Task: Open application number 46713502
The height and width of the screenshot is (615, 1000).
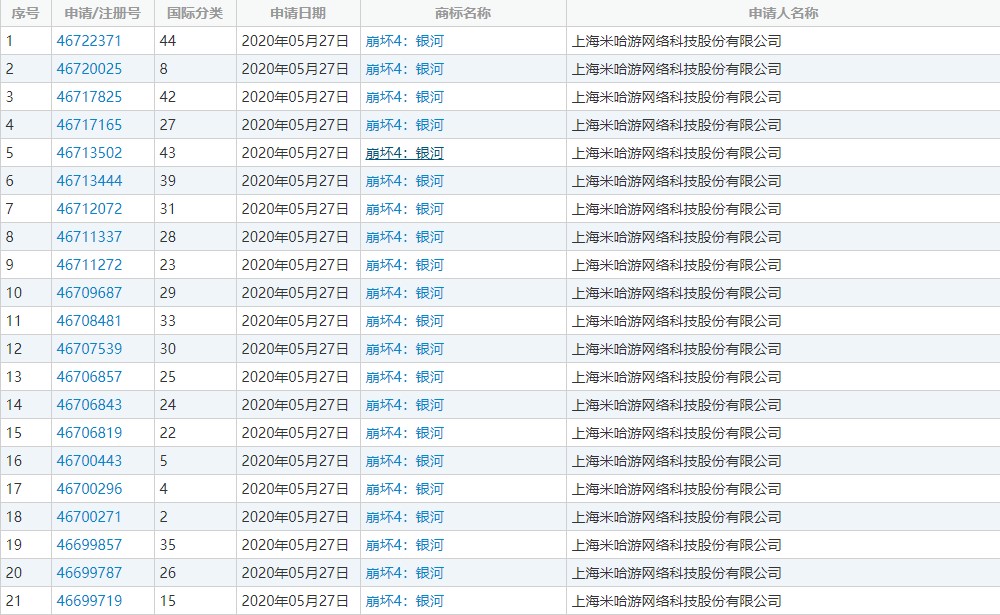Action: click(x=89, y=153)
